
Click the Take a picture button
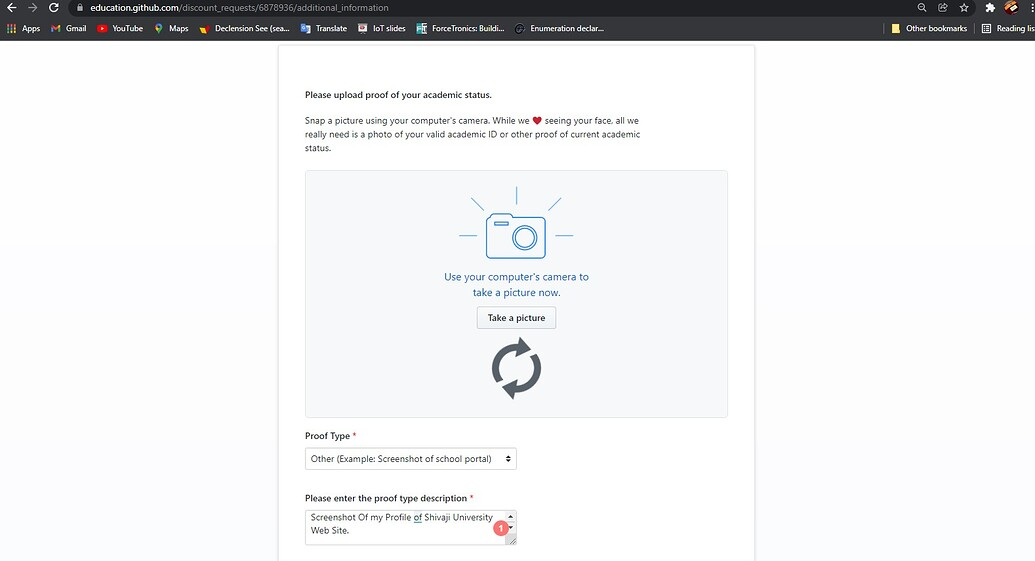point(516,317)
